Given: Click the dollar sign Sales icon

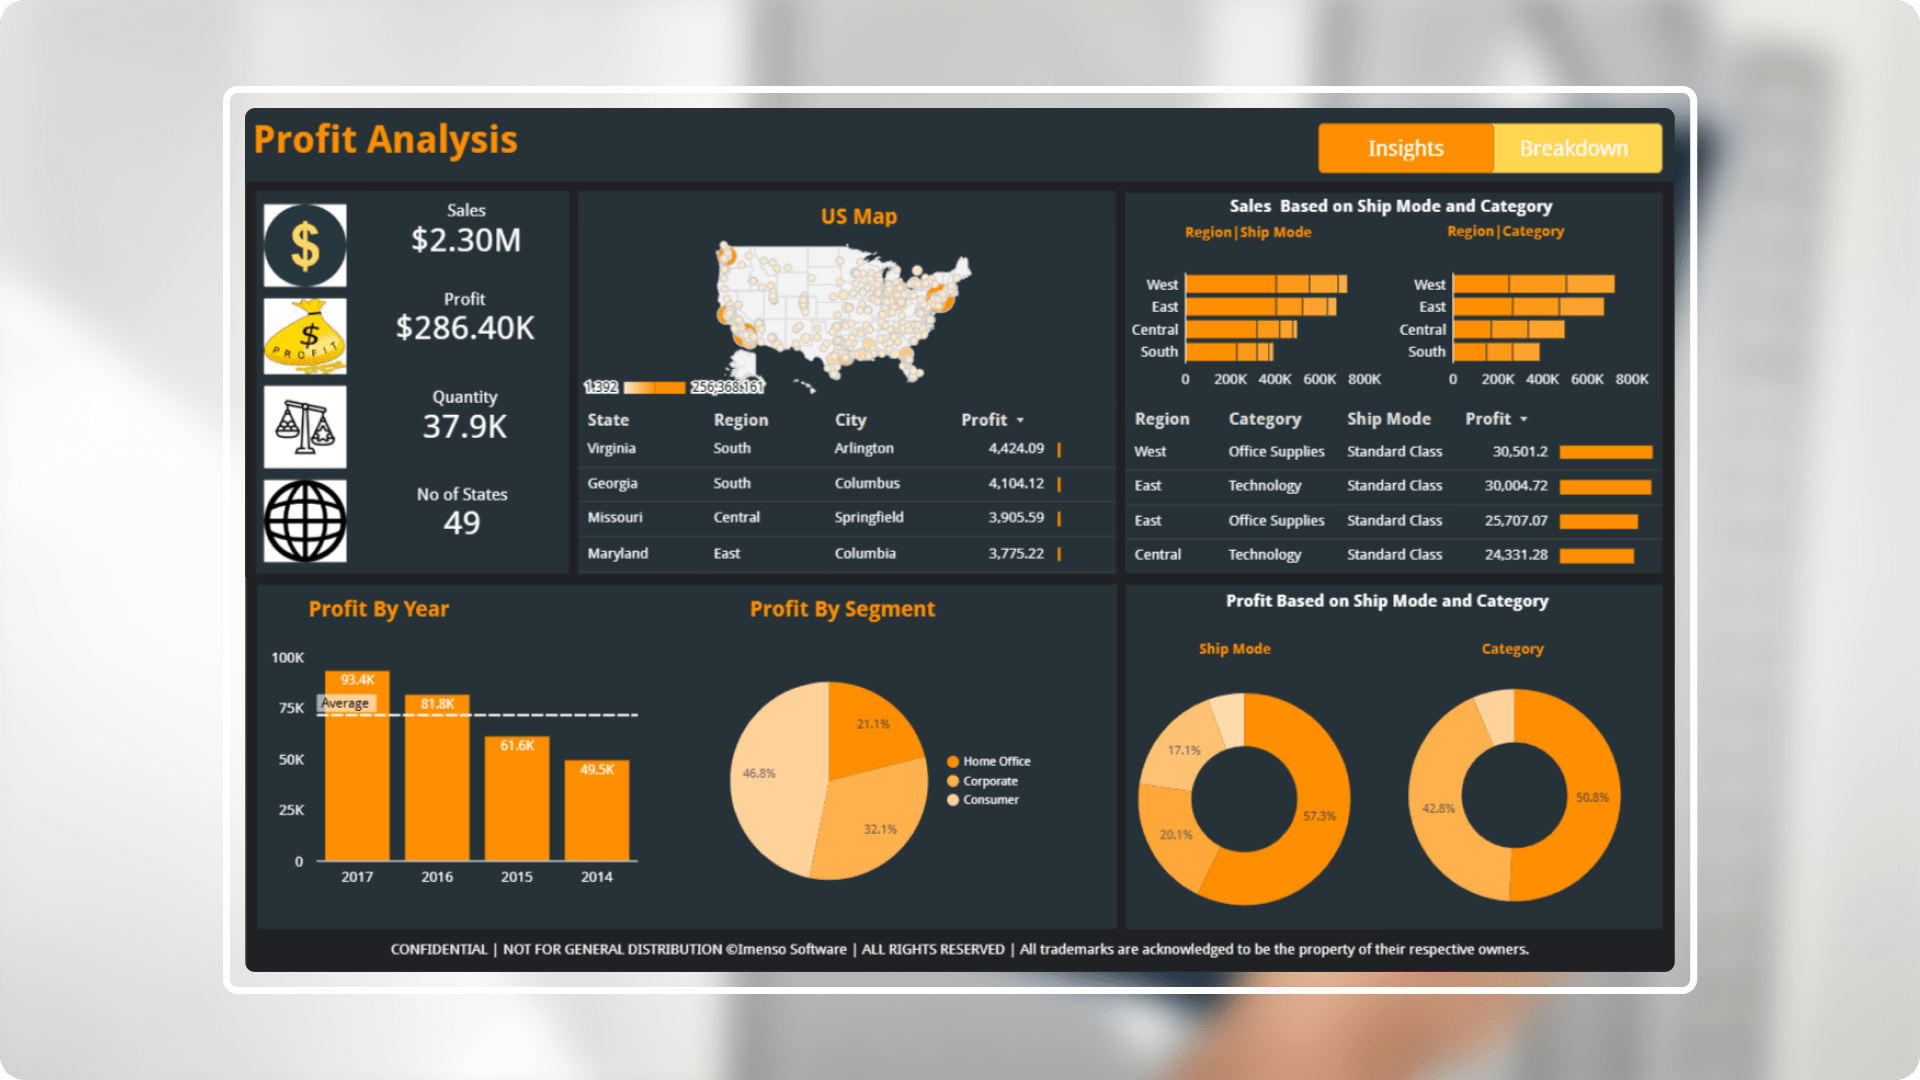Looking at the screenshot, I should pyautogui.click(x=305, y=245).
